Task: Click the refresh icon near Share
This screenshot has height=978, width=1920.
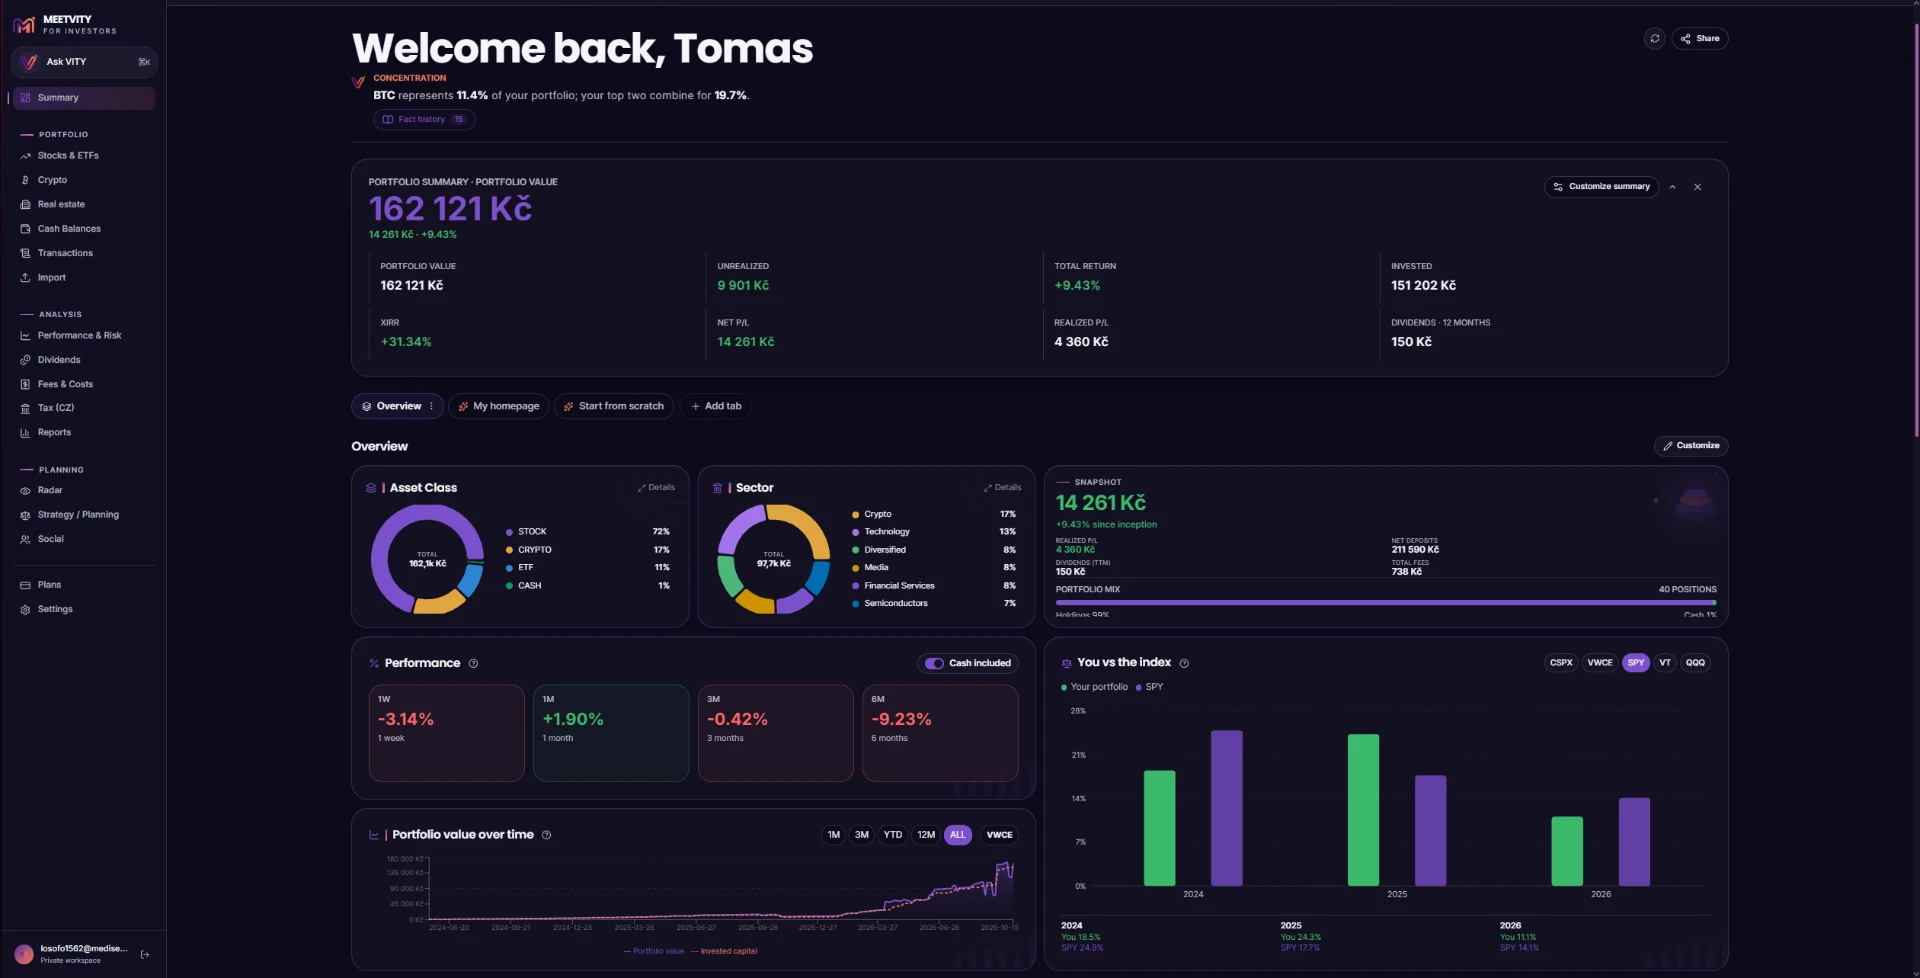Action: coord(1655,39)
